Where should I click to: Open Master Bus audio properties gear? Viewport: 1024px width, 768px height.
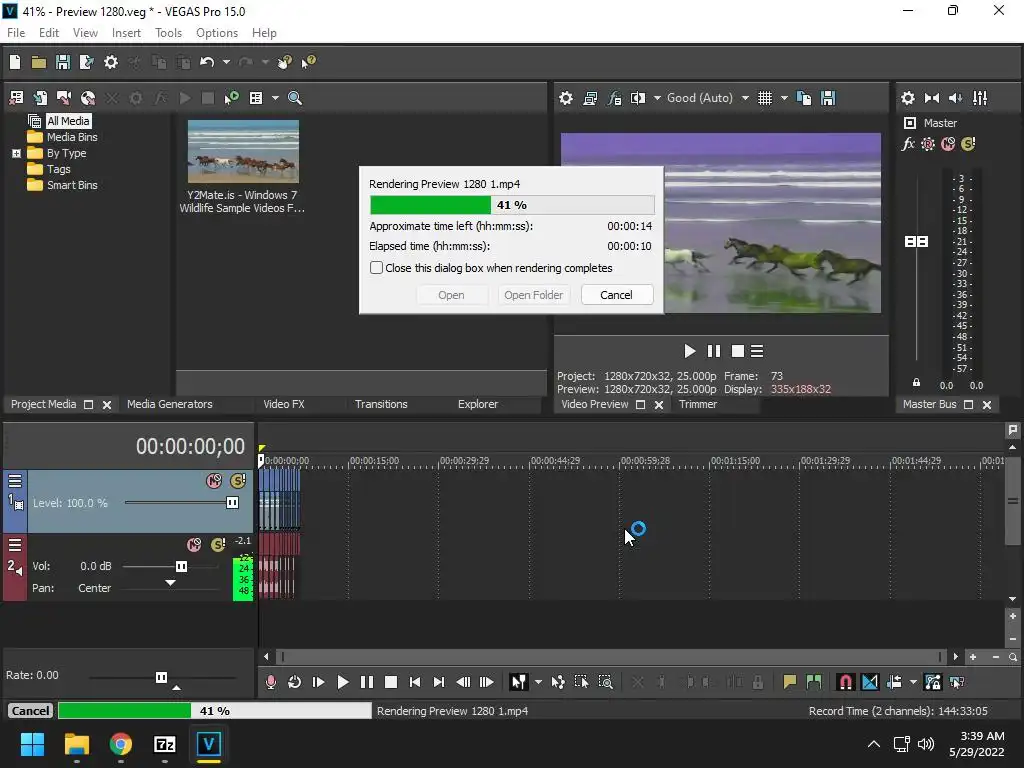pyautogui.click(x=908, y=98)
